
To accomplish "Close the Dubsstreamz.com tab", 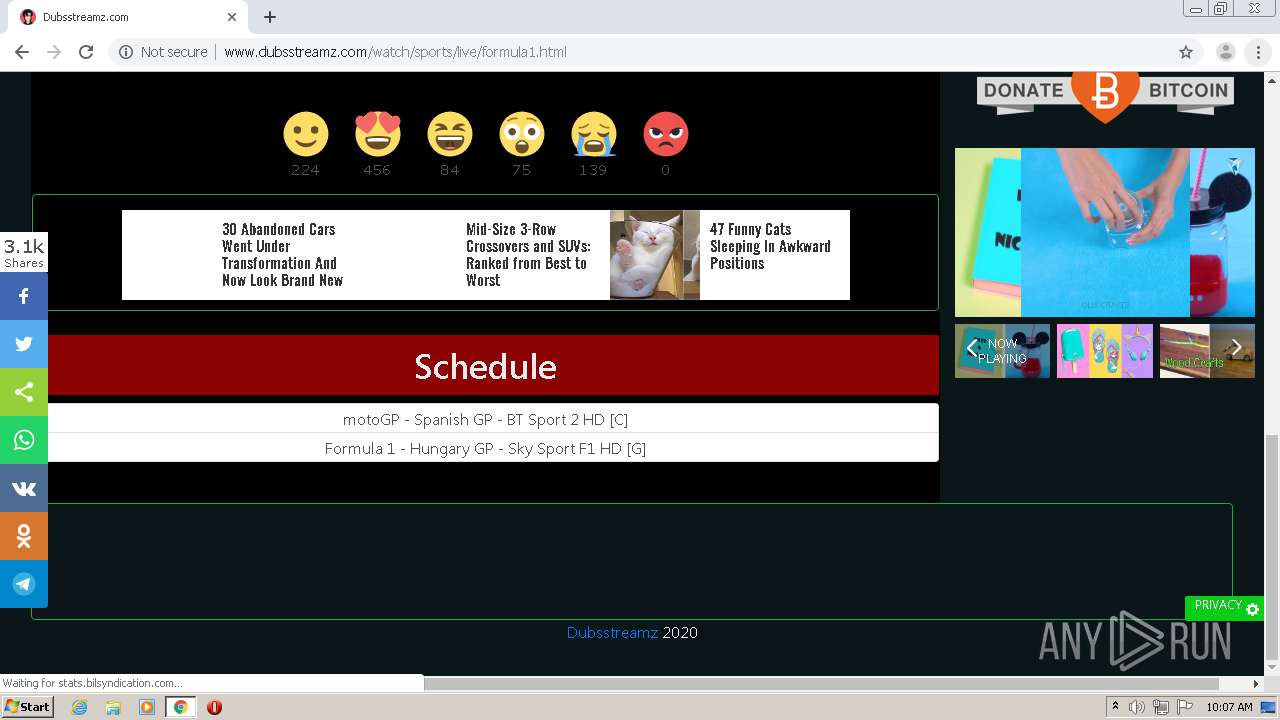I will 232,17.
